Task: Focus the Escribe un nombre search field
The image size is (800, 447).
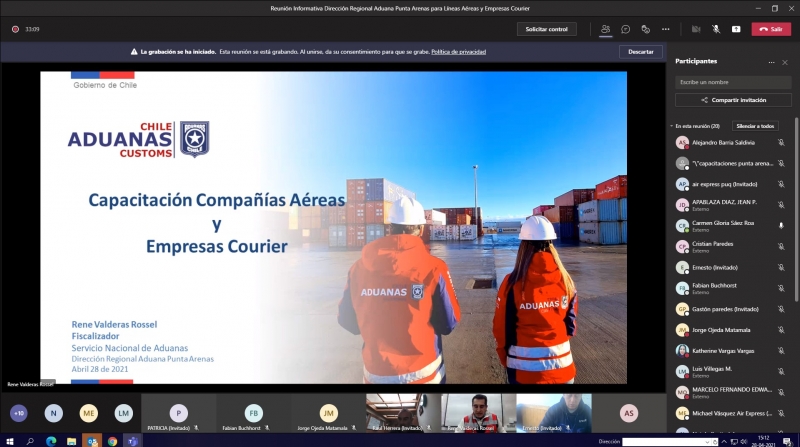Action: point(733,82)
